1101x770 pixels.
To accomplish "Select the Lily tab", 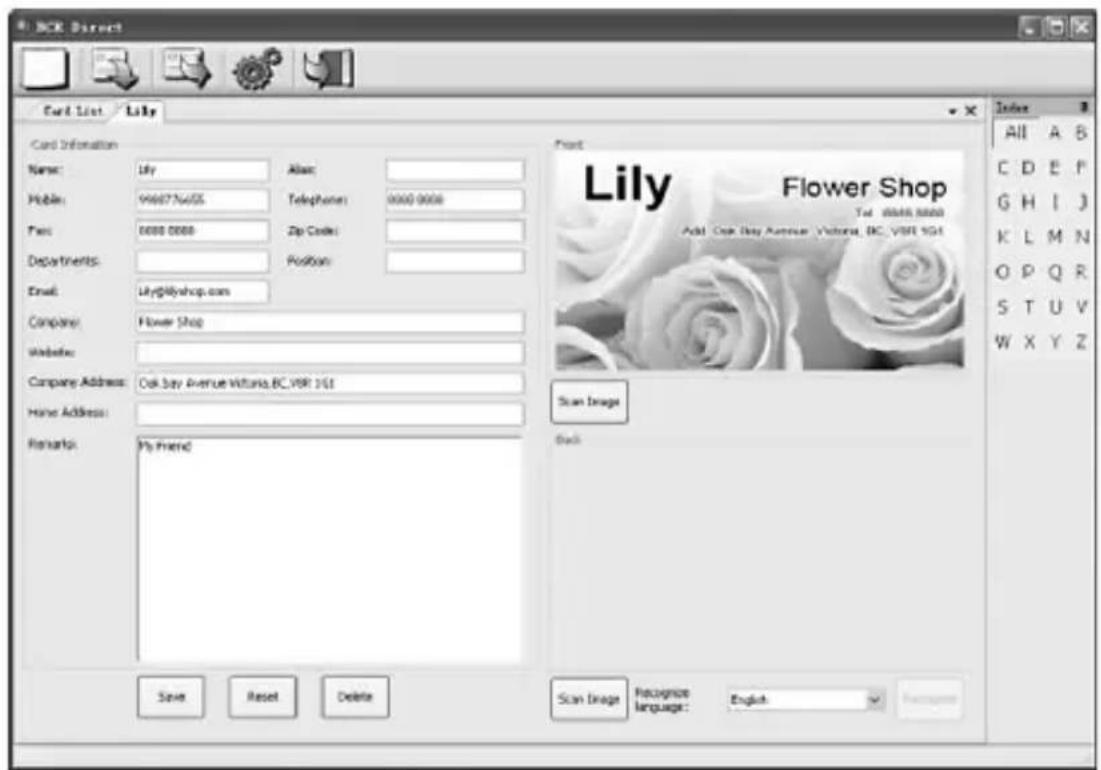I will coord(141,111).
